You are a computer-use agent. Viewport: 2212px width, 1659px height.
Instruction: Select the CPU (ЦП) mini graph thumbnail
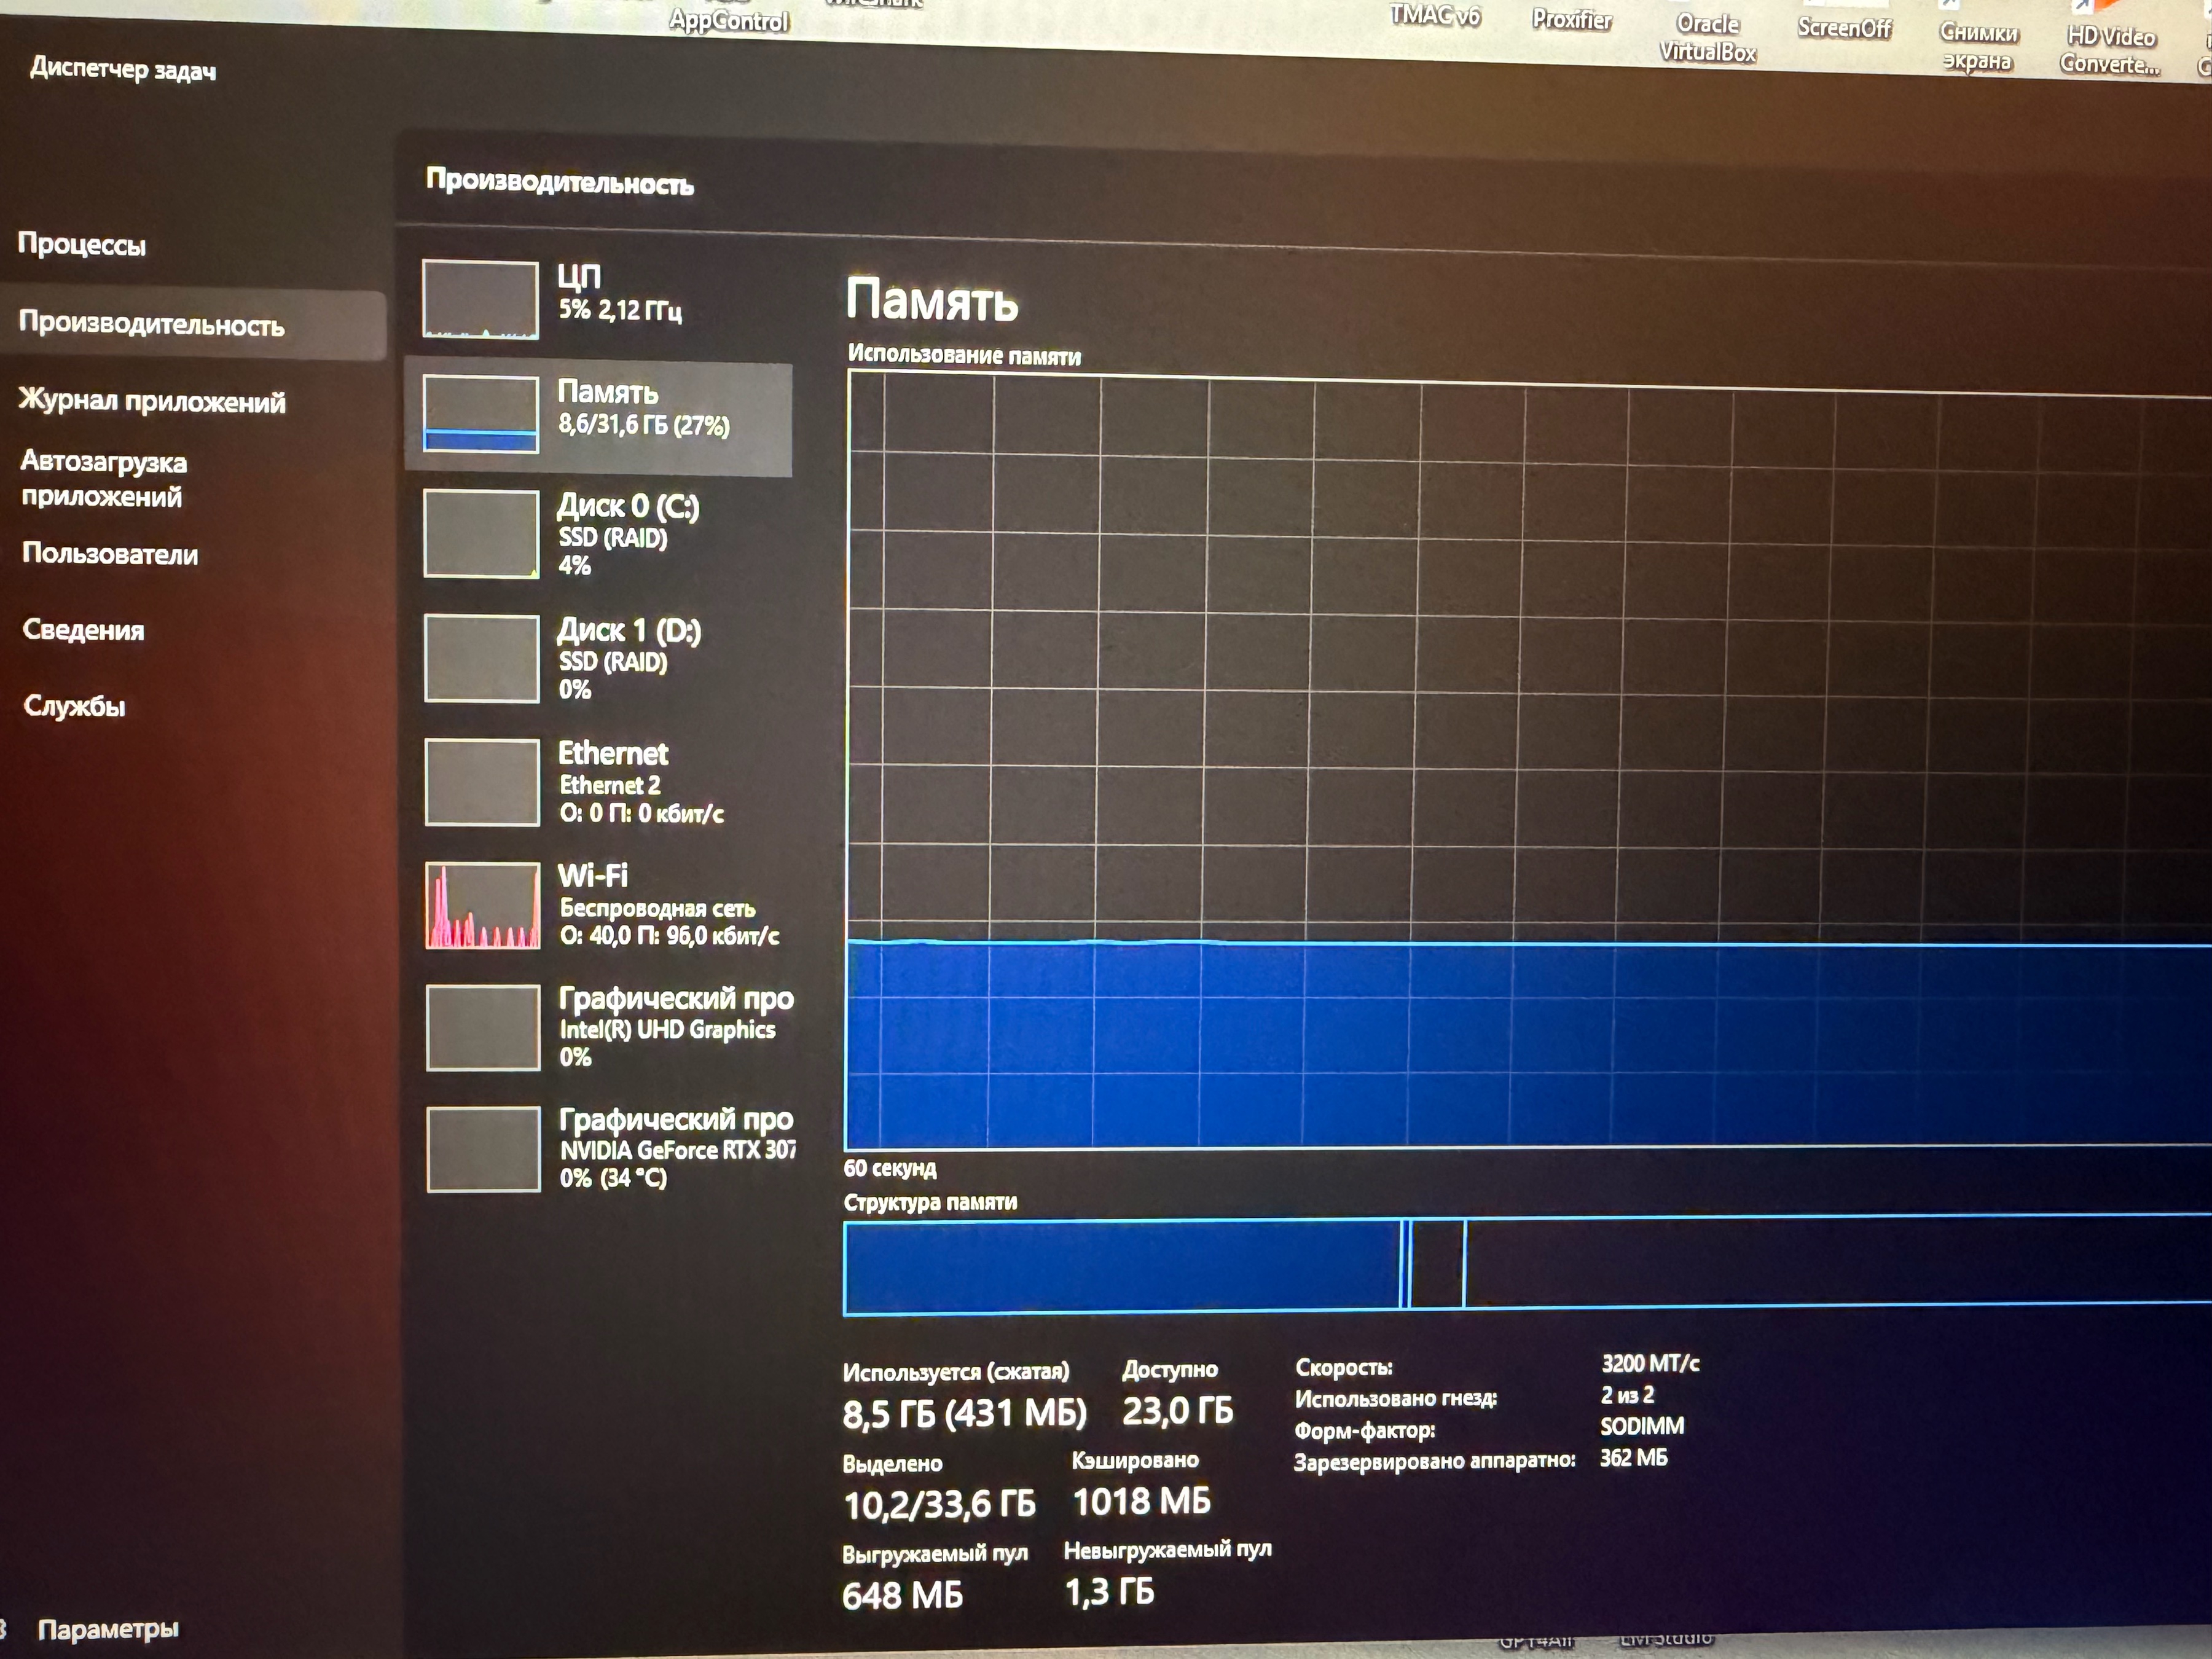pos(480,299)
